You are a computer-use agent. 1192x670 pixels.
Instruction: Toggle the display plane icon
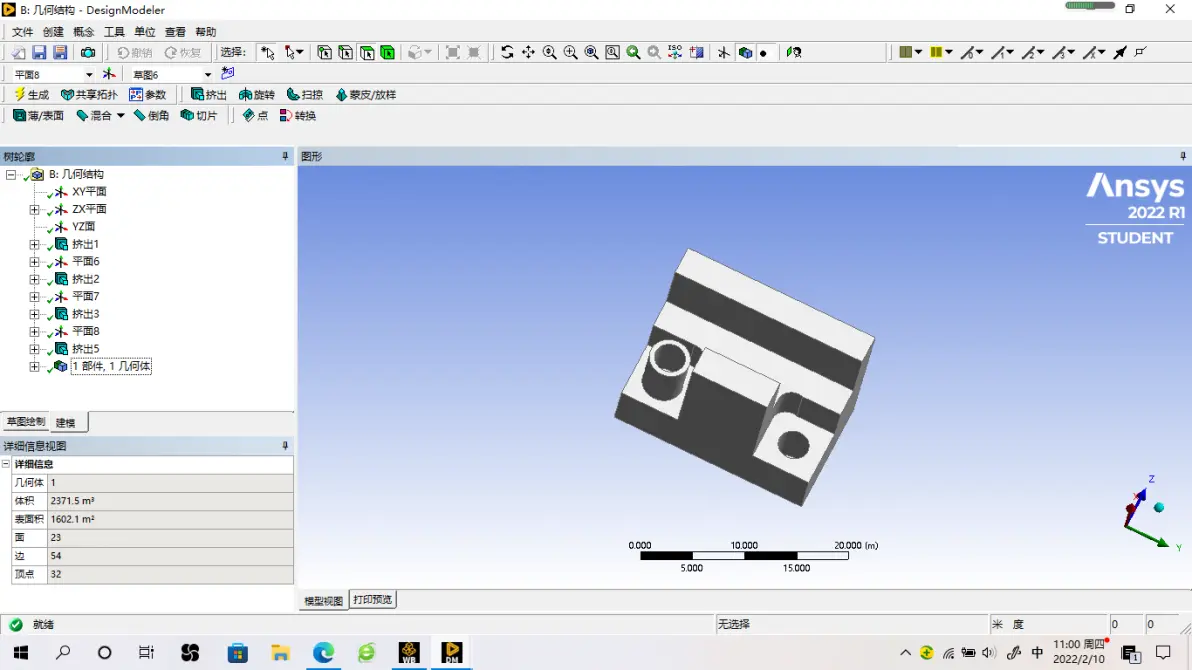[724, 52]
